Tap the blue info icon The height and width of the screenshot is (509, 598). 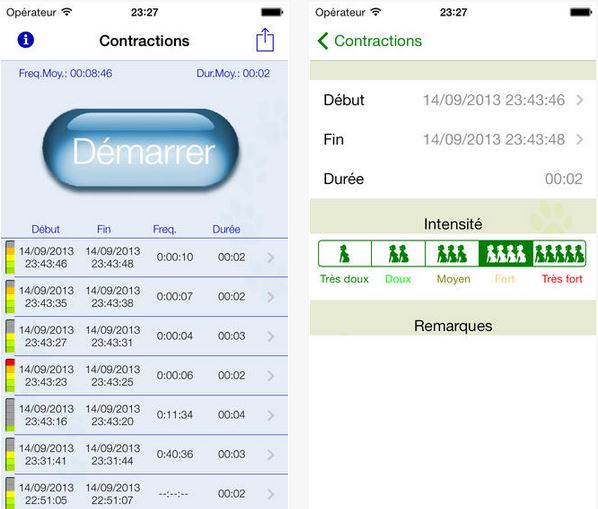click(26, 40)
